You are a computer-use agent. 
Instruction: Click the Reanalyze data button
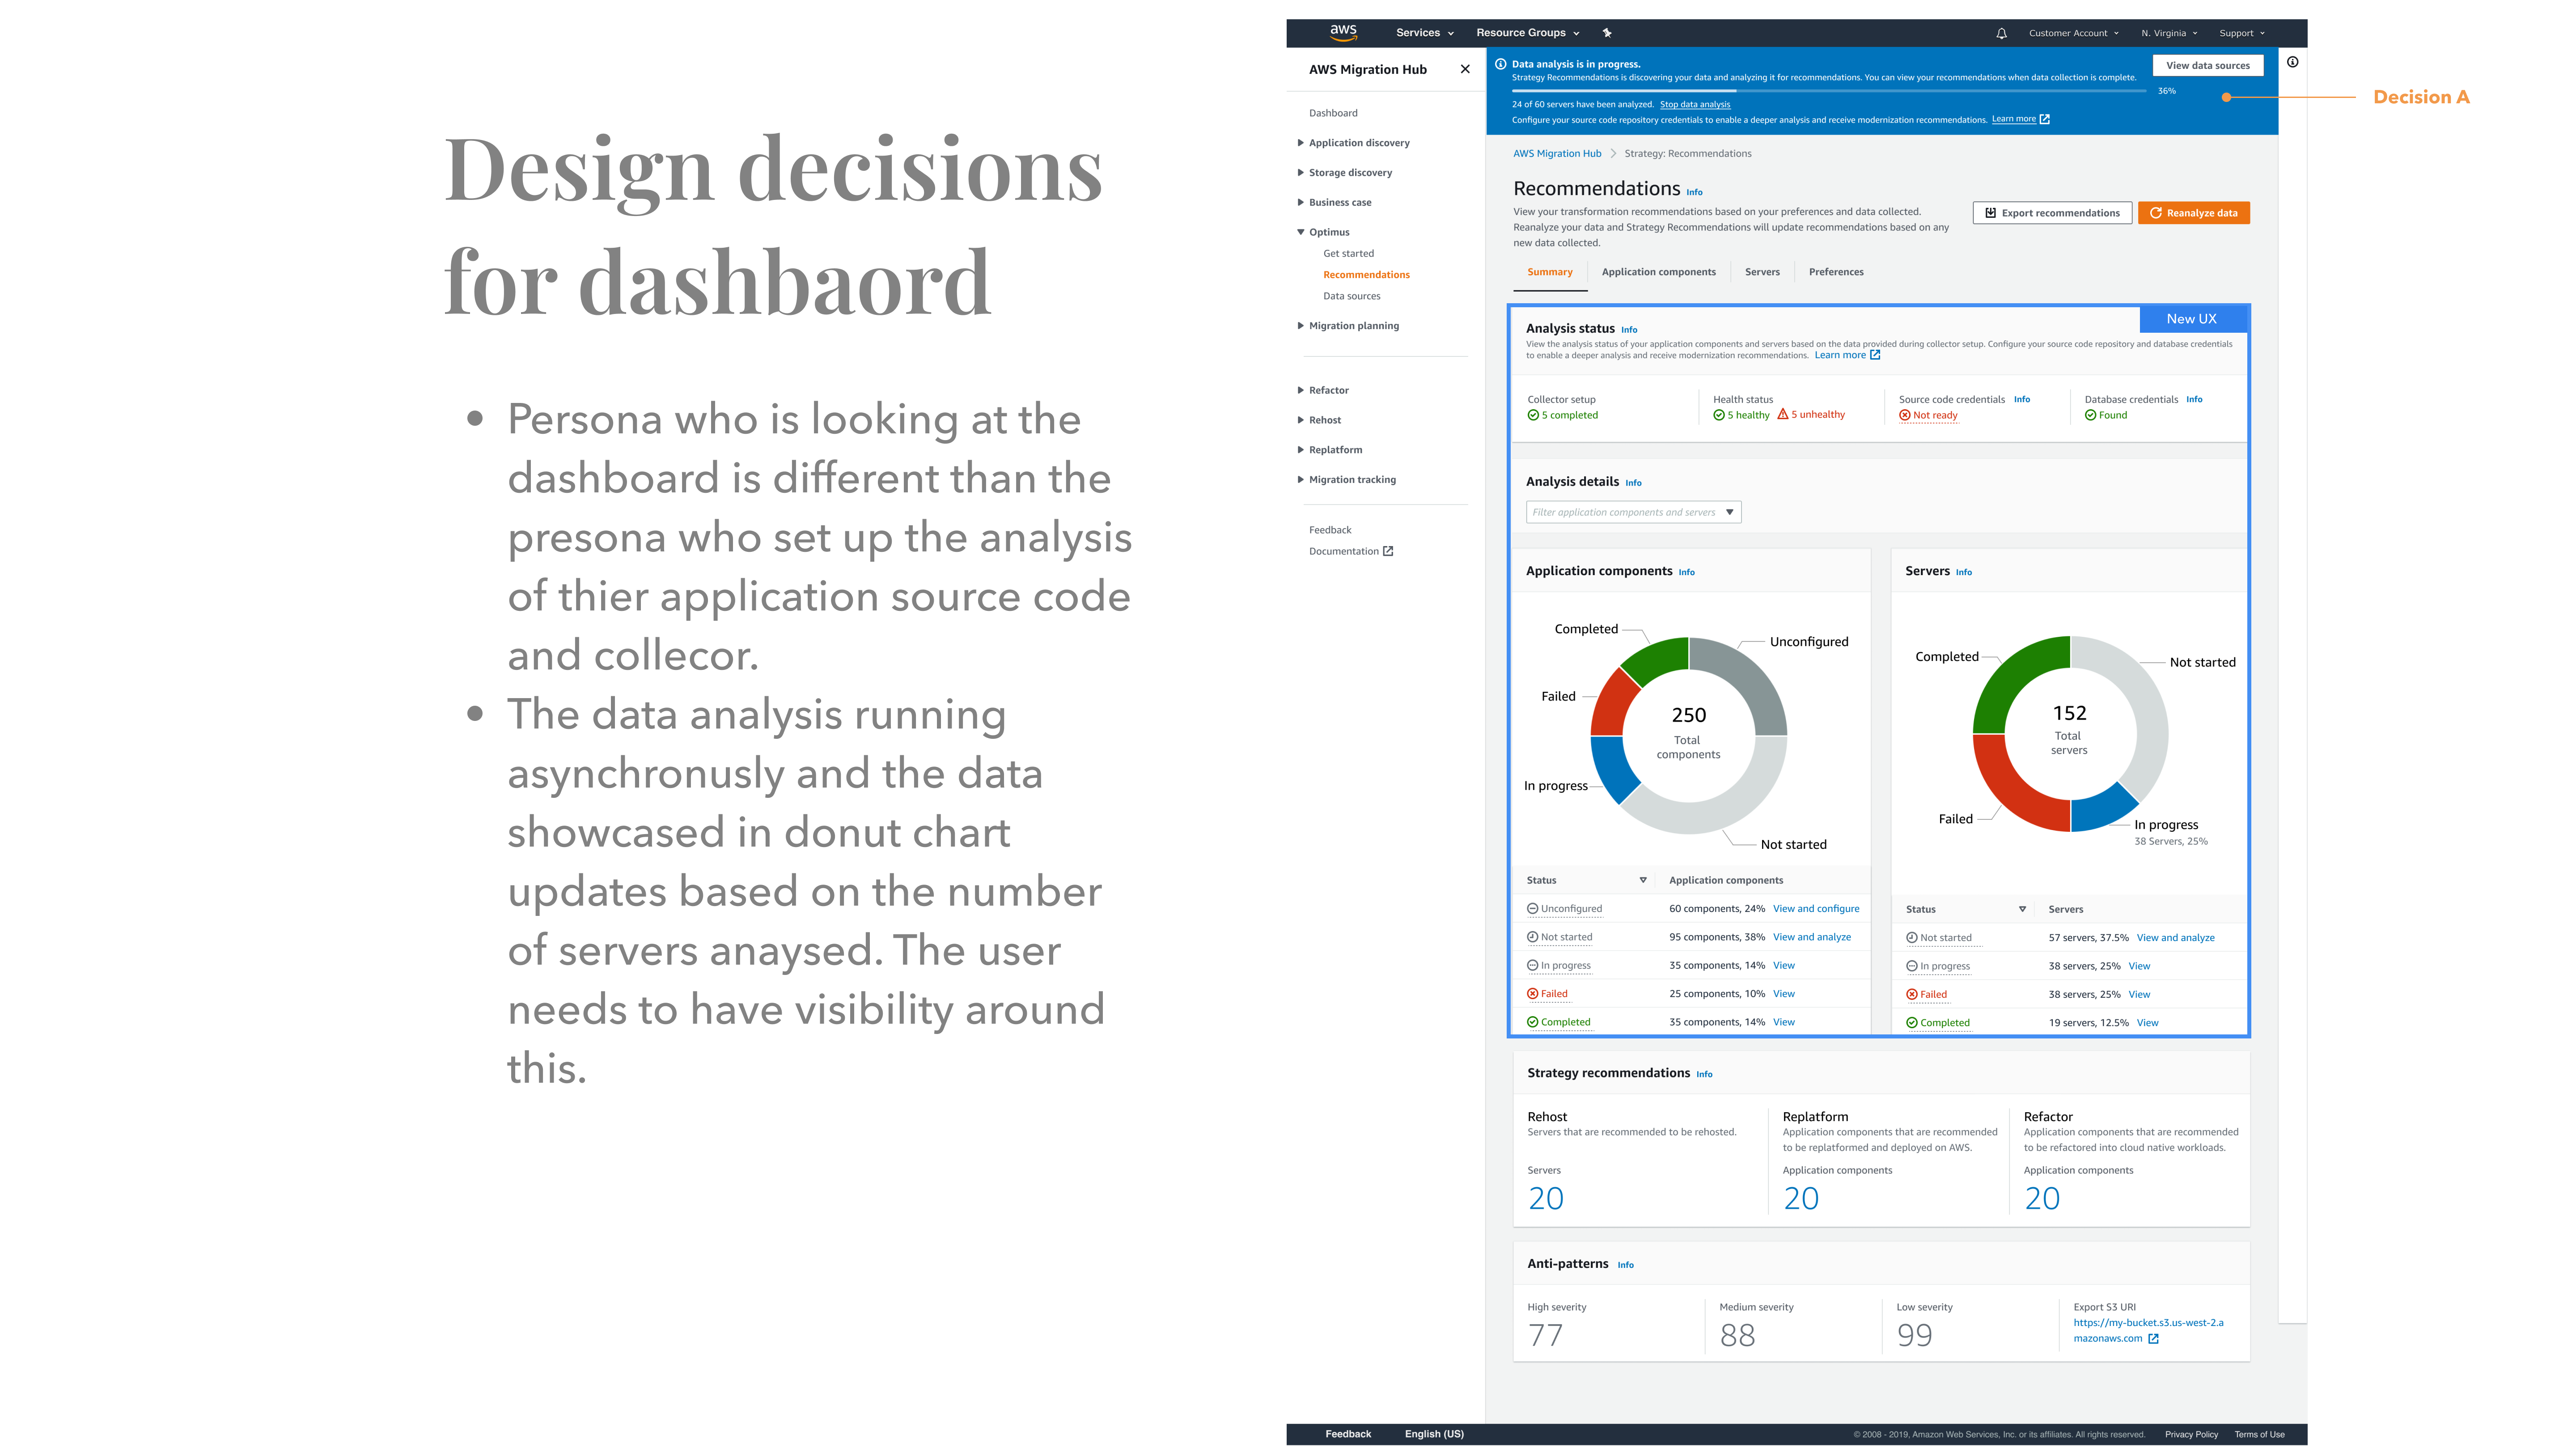tap(2193, 213)
